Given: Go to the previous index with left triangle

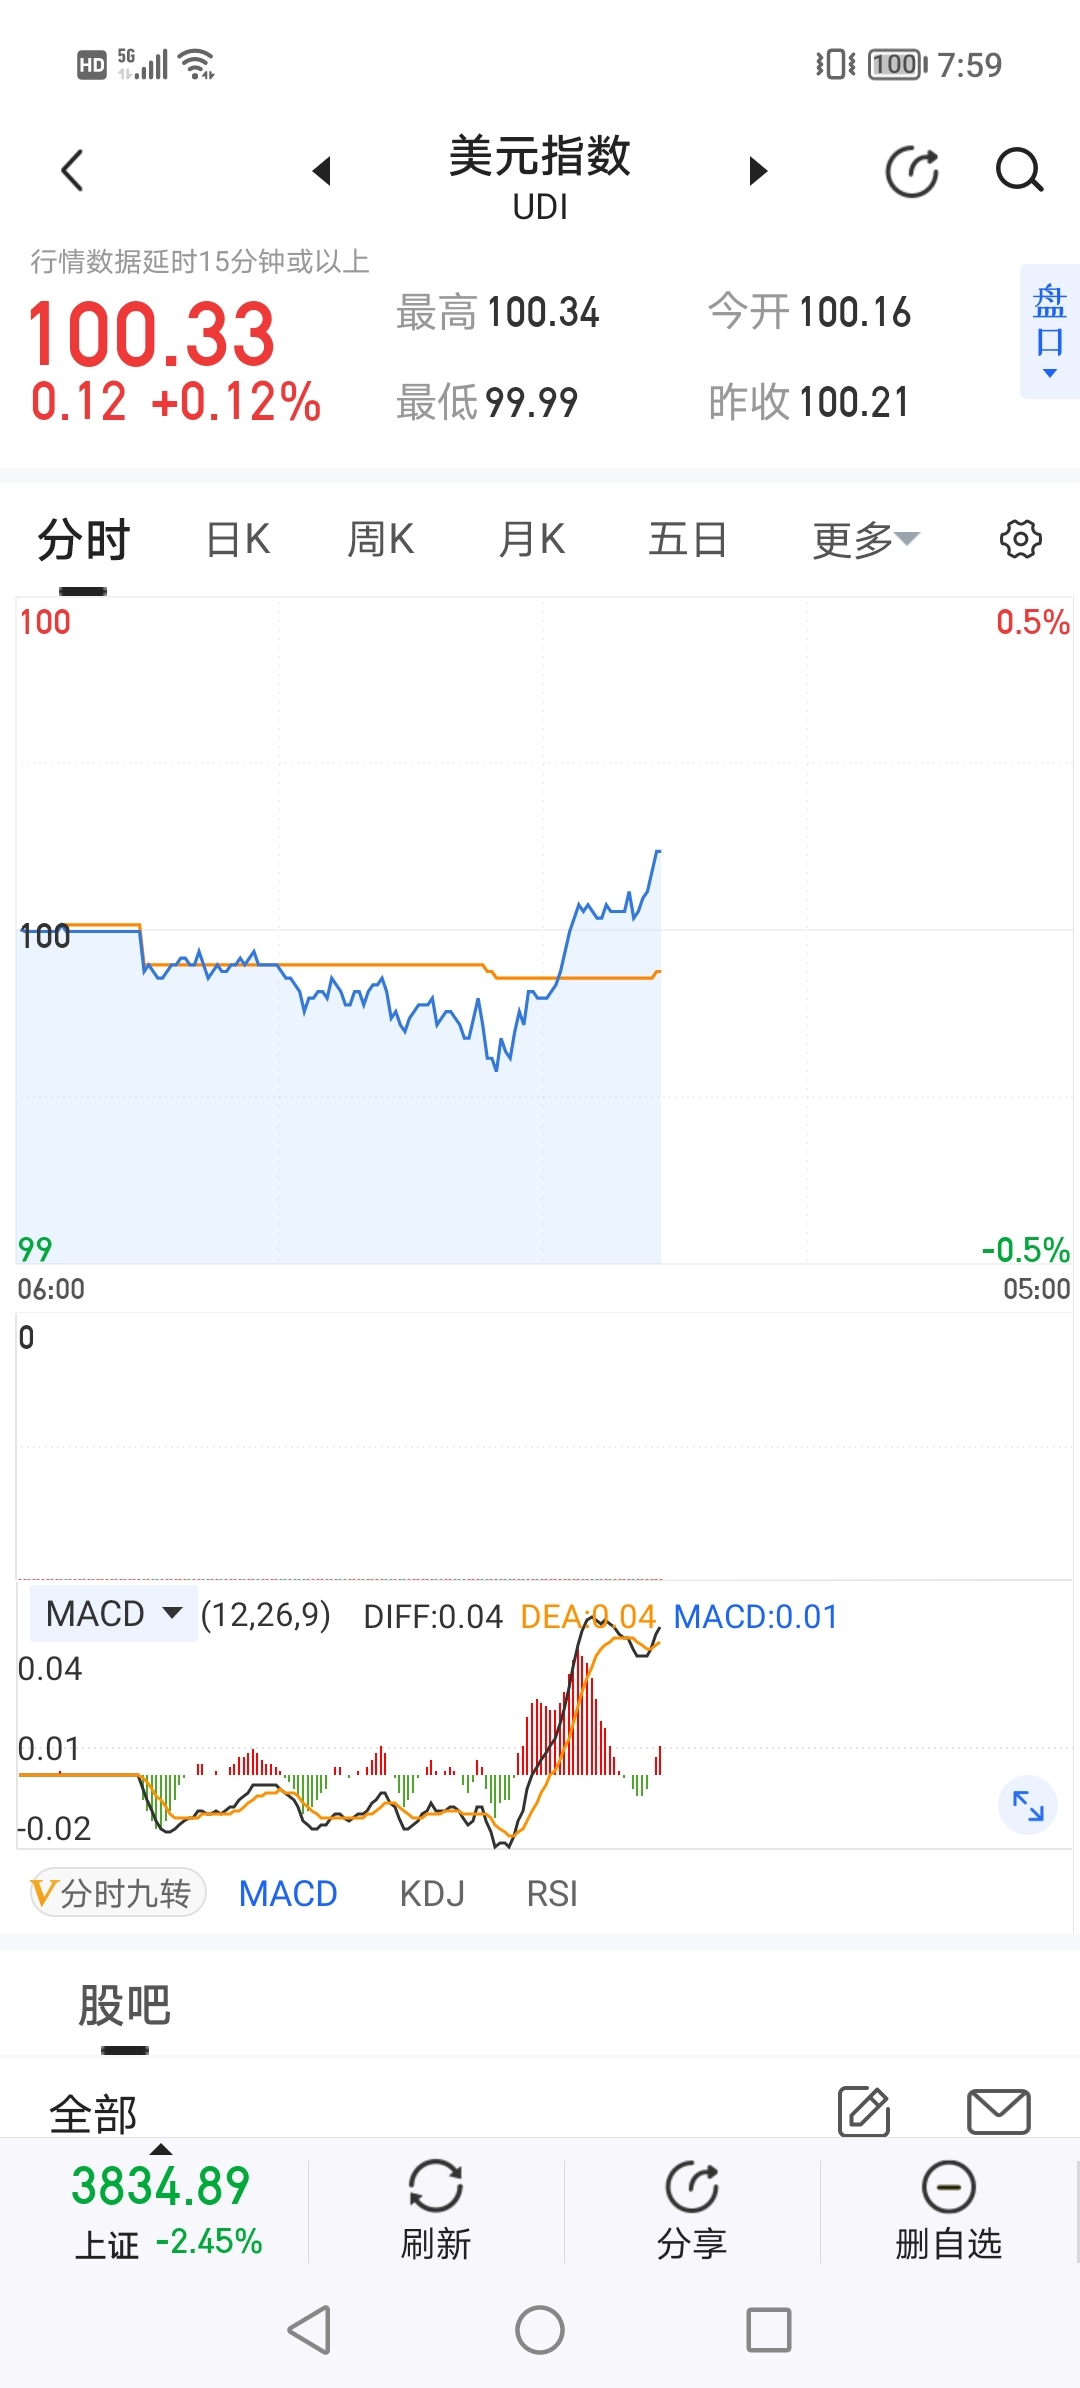Looking at the screenshot, I should click(321, 170).
